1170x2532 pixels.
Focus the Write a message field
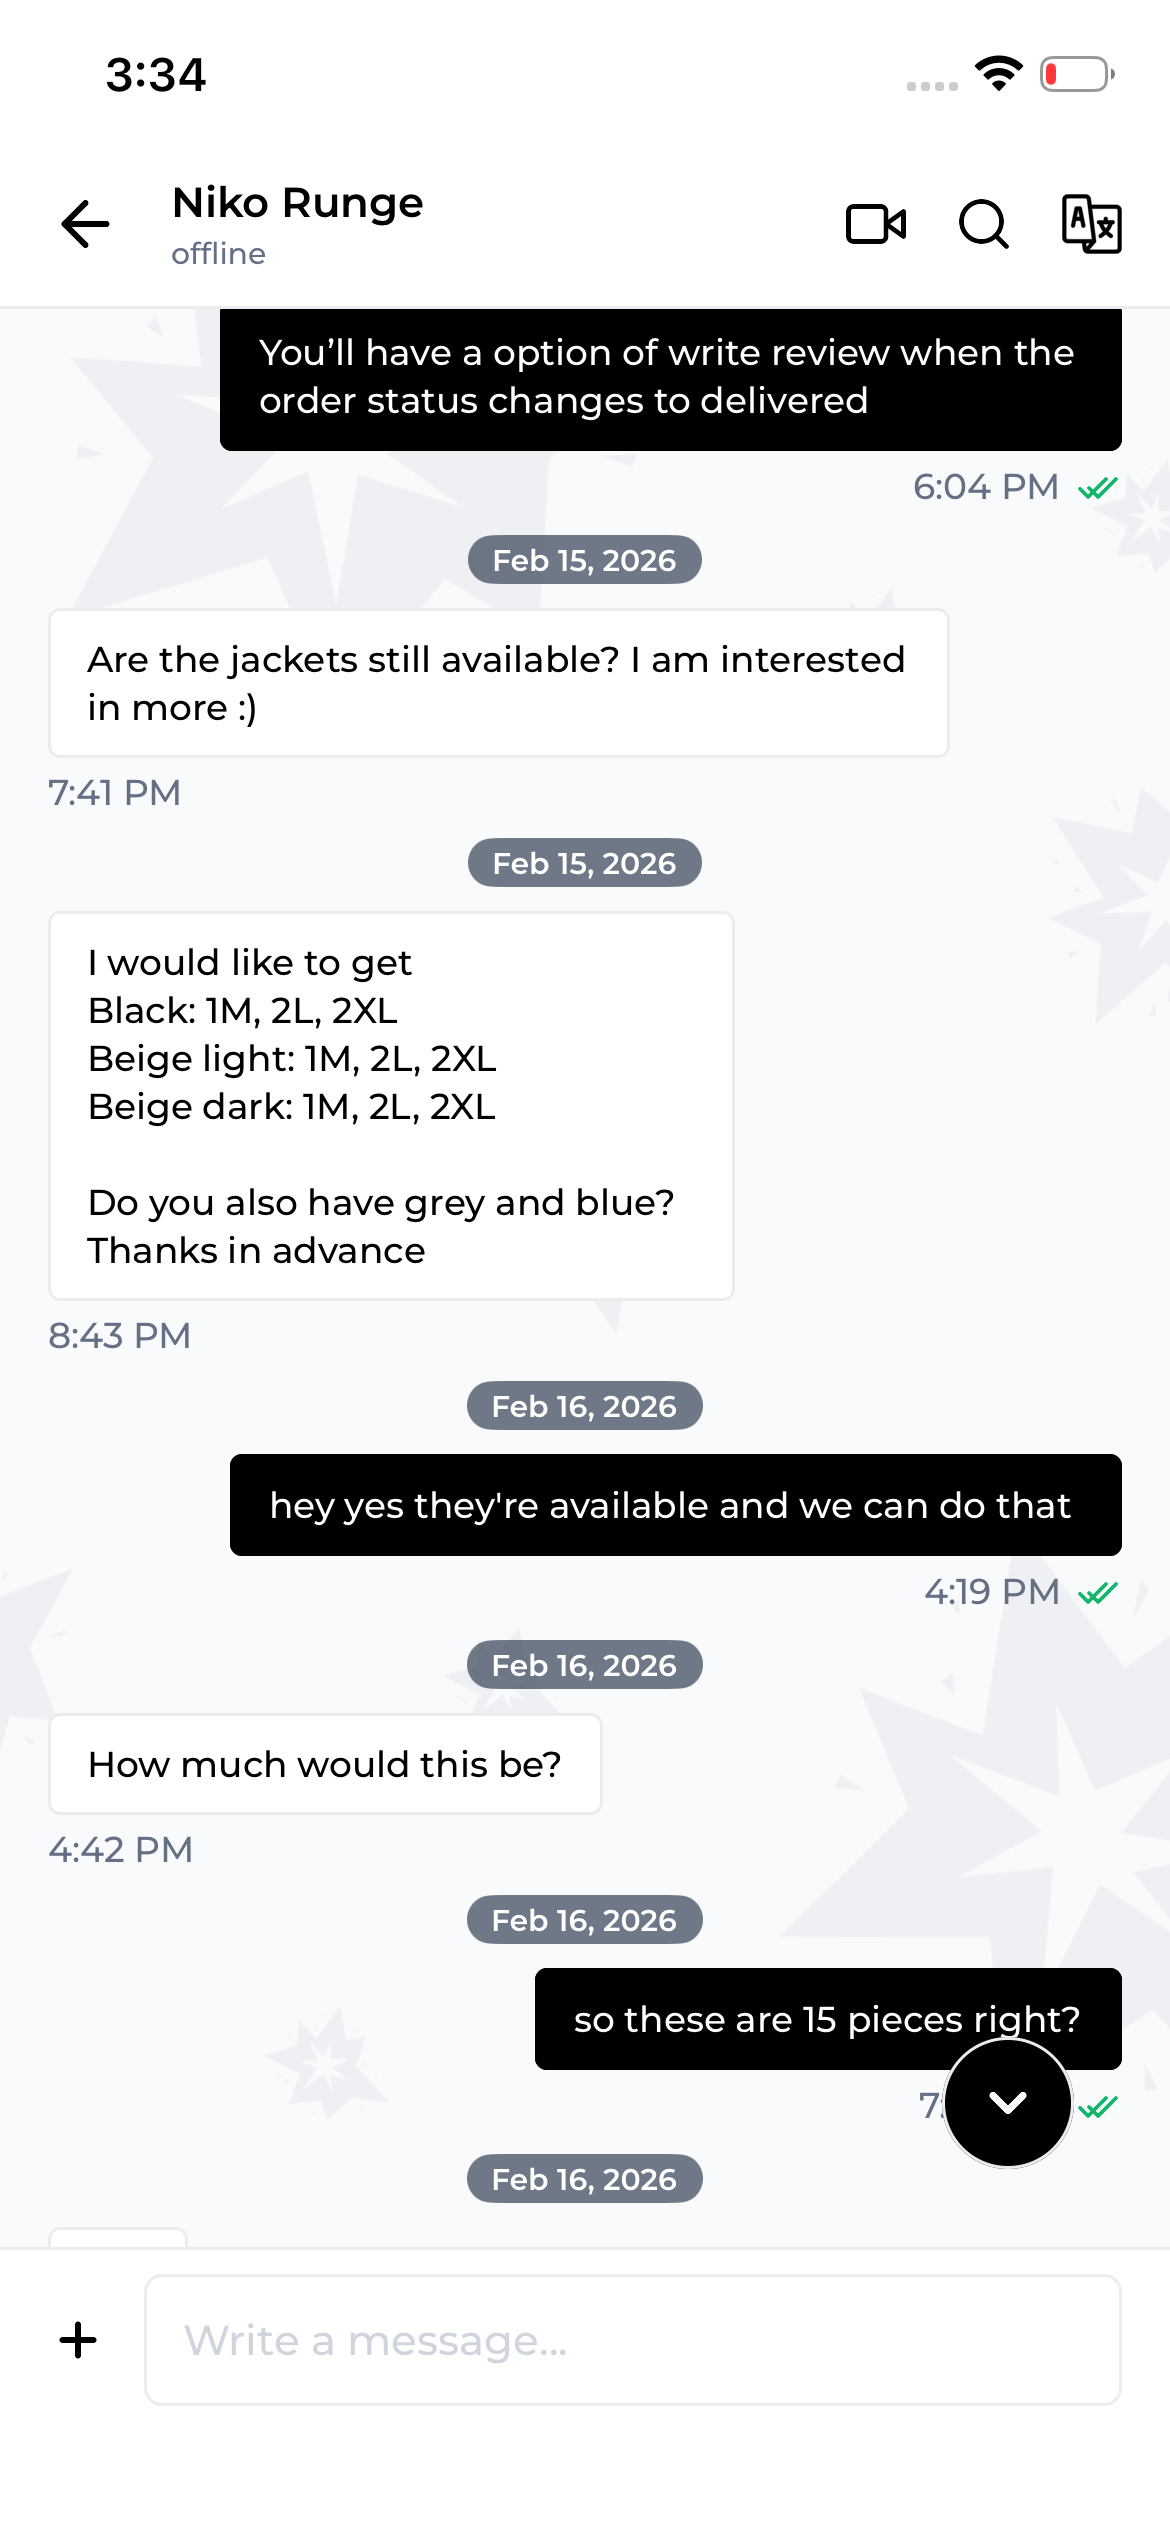[633, 2340]
